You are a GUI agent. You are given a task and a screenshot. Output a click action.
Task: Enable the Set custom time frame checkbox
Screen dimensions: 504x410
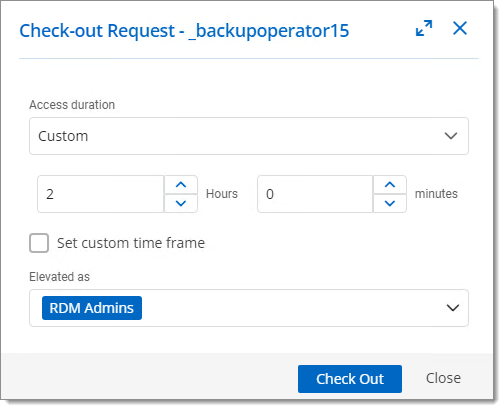coord(39,243)
